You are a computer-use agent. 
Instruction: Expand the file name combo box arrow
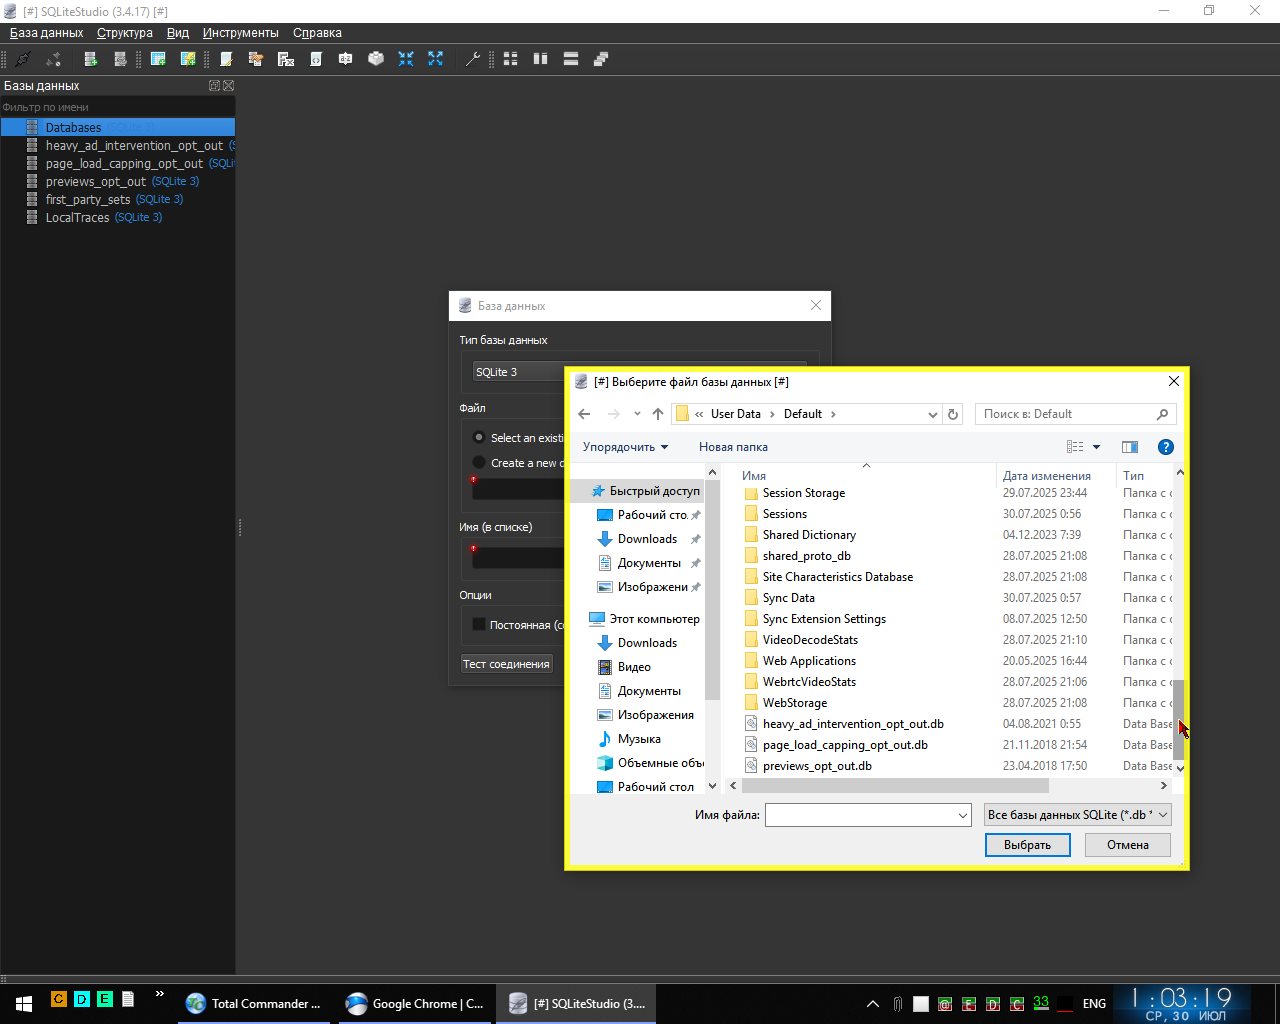coord(963,815)
